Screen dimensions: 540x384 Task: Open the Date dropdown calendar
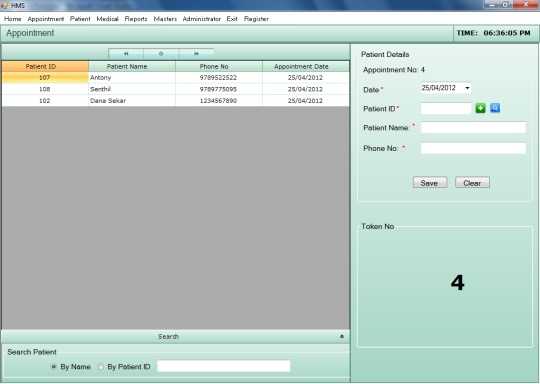coord(467,88)
